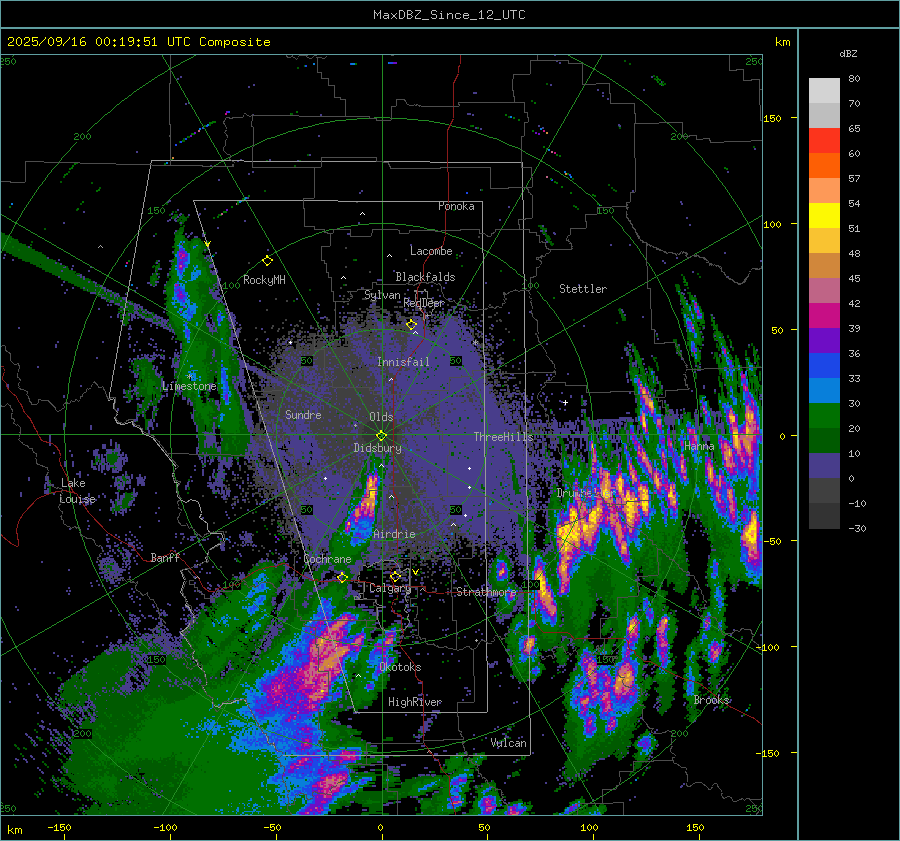900x841 pixels.
Task: Click the Lacombe city label
Action: [x=431, y=251]
